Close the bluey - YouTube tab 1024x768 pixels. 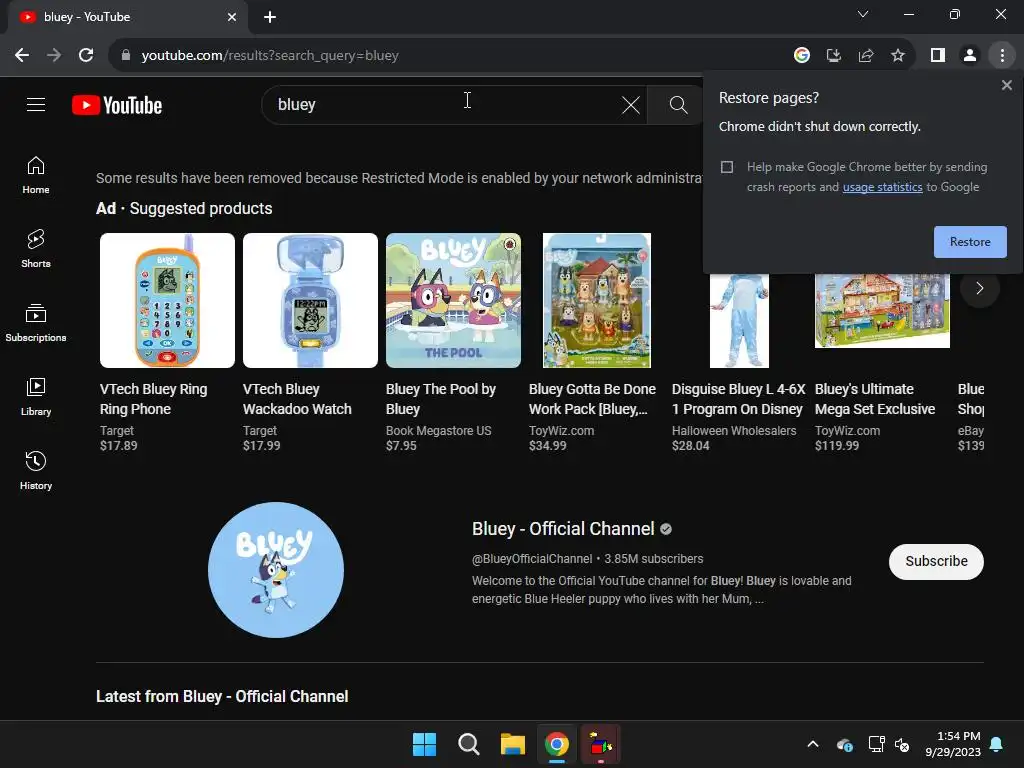point(232,17)
